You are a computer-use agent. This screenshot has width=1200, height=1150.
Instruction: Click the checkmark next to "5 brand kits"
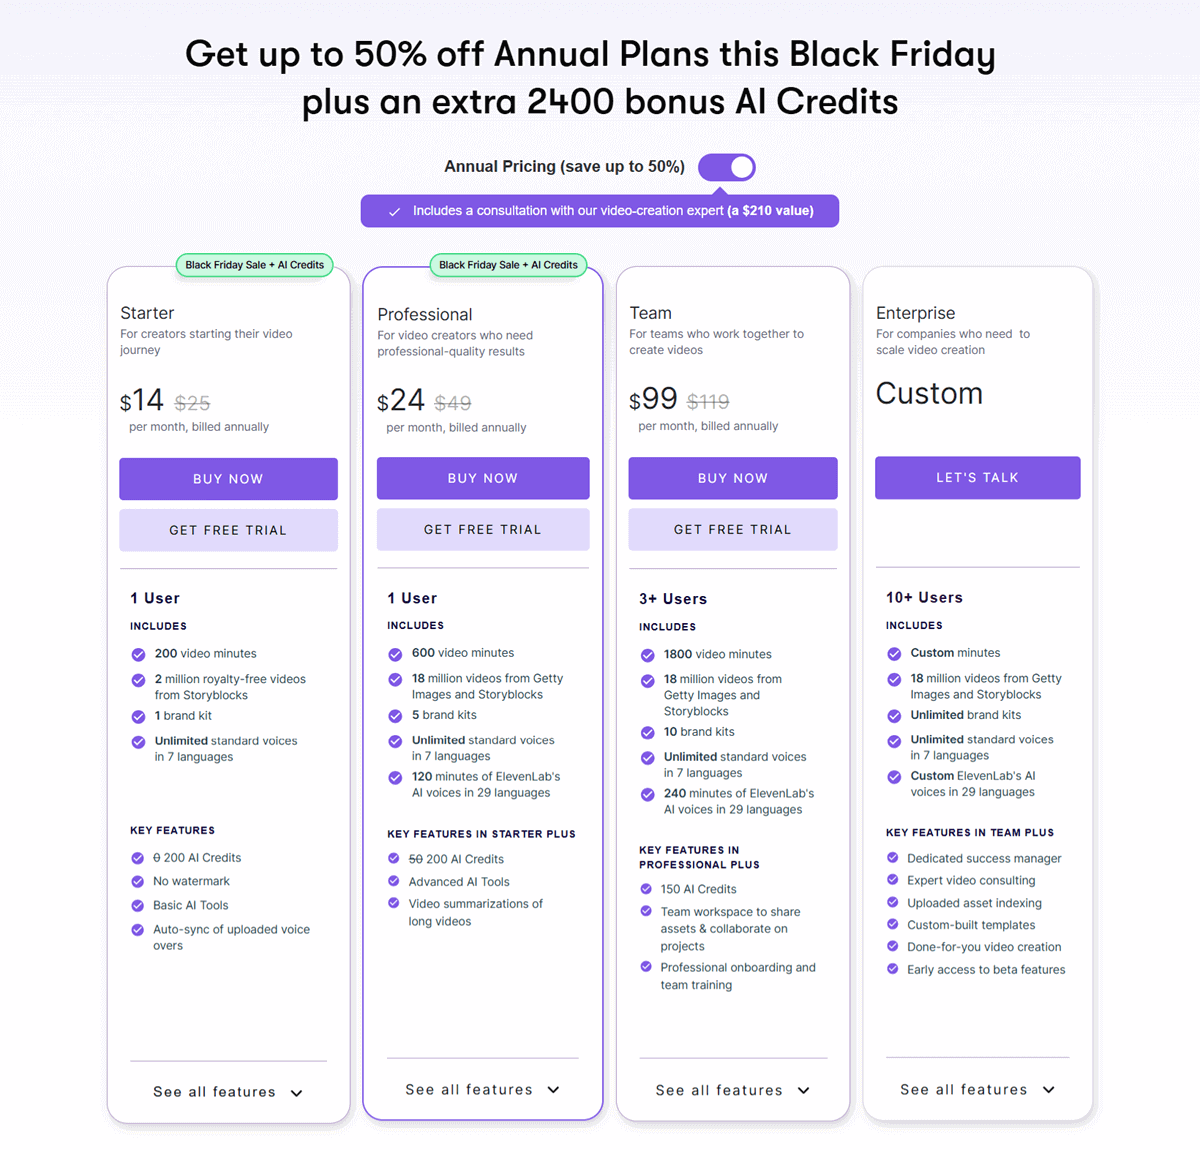point(393,715)
